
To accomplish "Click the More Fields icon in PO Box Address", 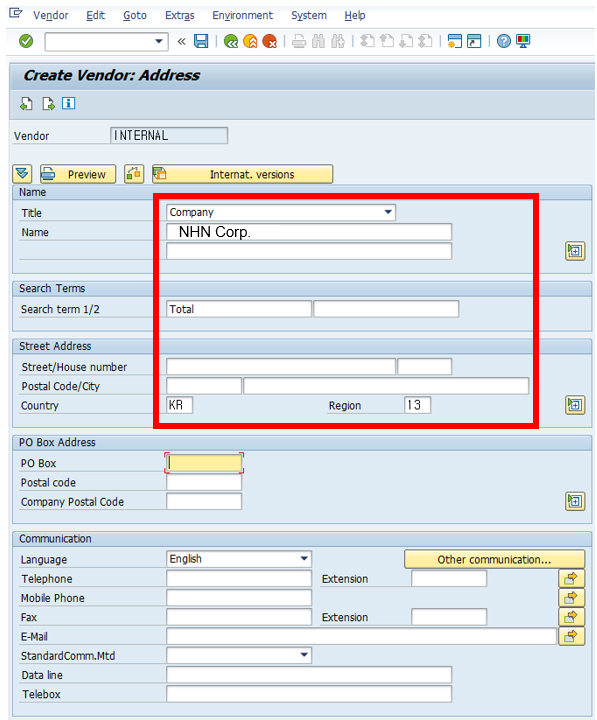I will 575,501.
